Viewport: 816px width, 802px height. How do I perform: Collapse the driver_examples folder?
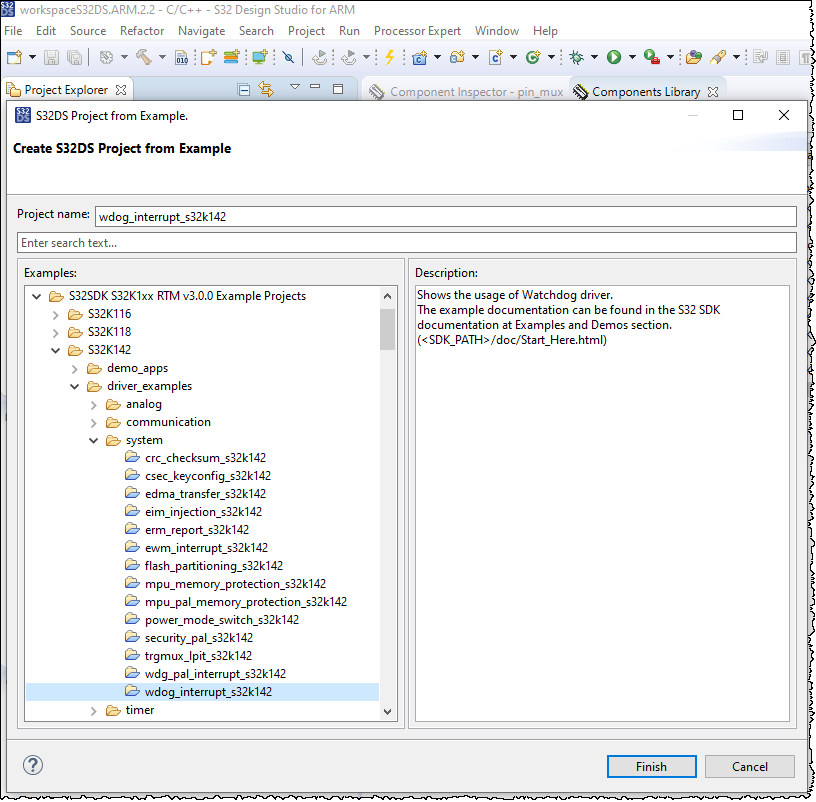click(74, 387)
